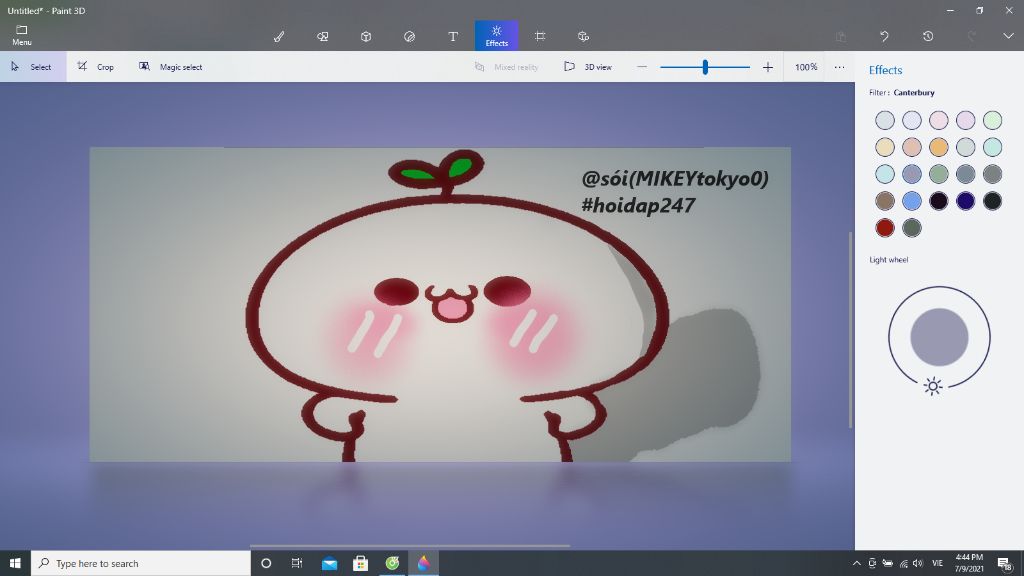Click the zoom in plus button
The image size is (1024, 576).
768,67
